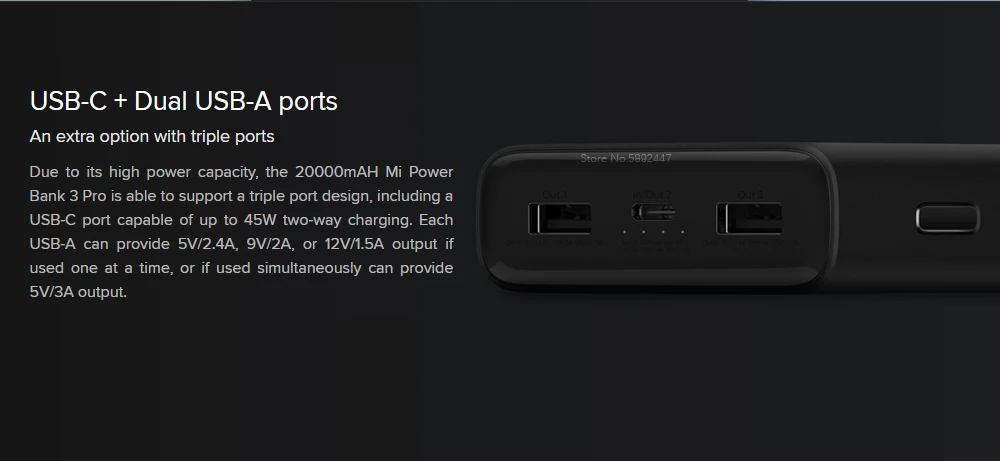Click the "12V/1.5A" output value

[354, 244]
